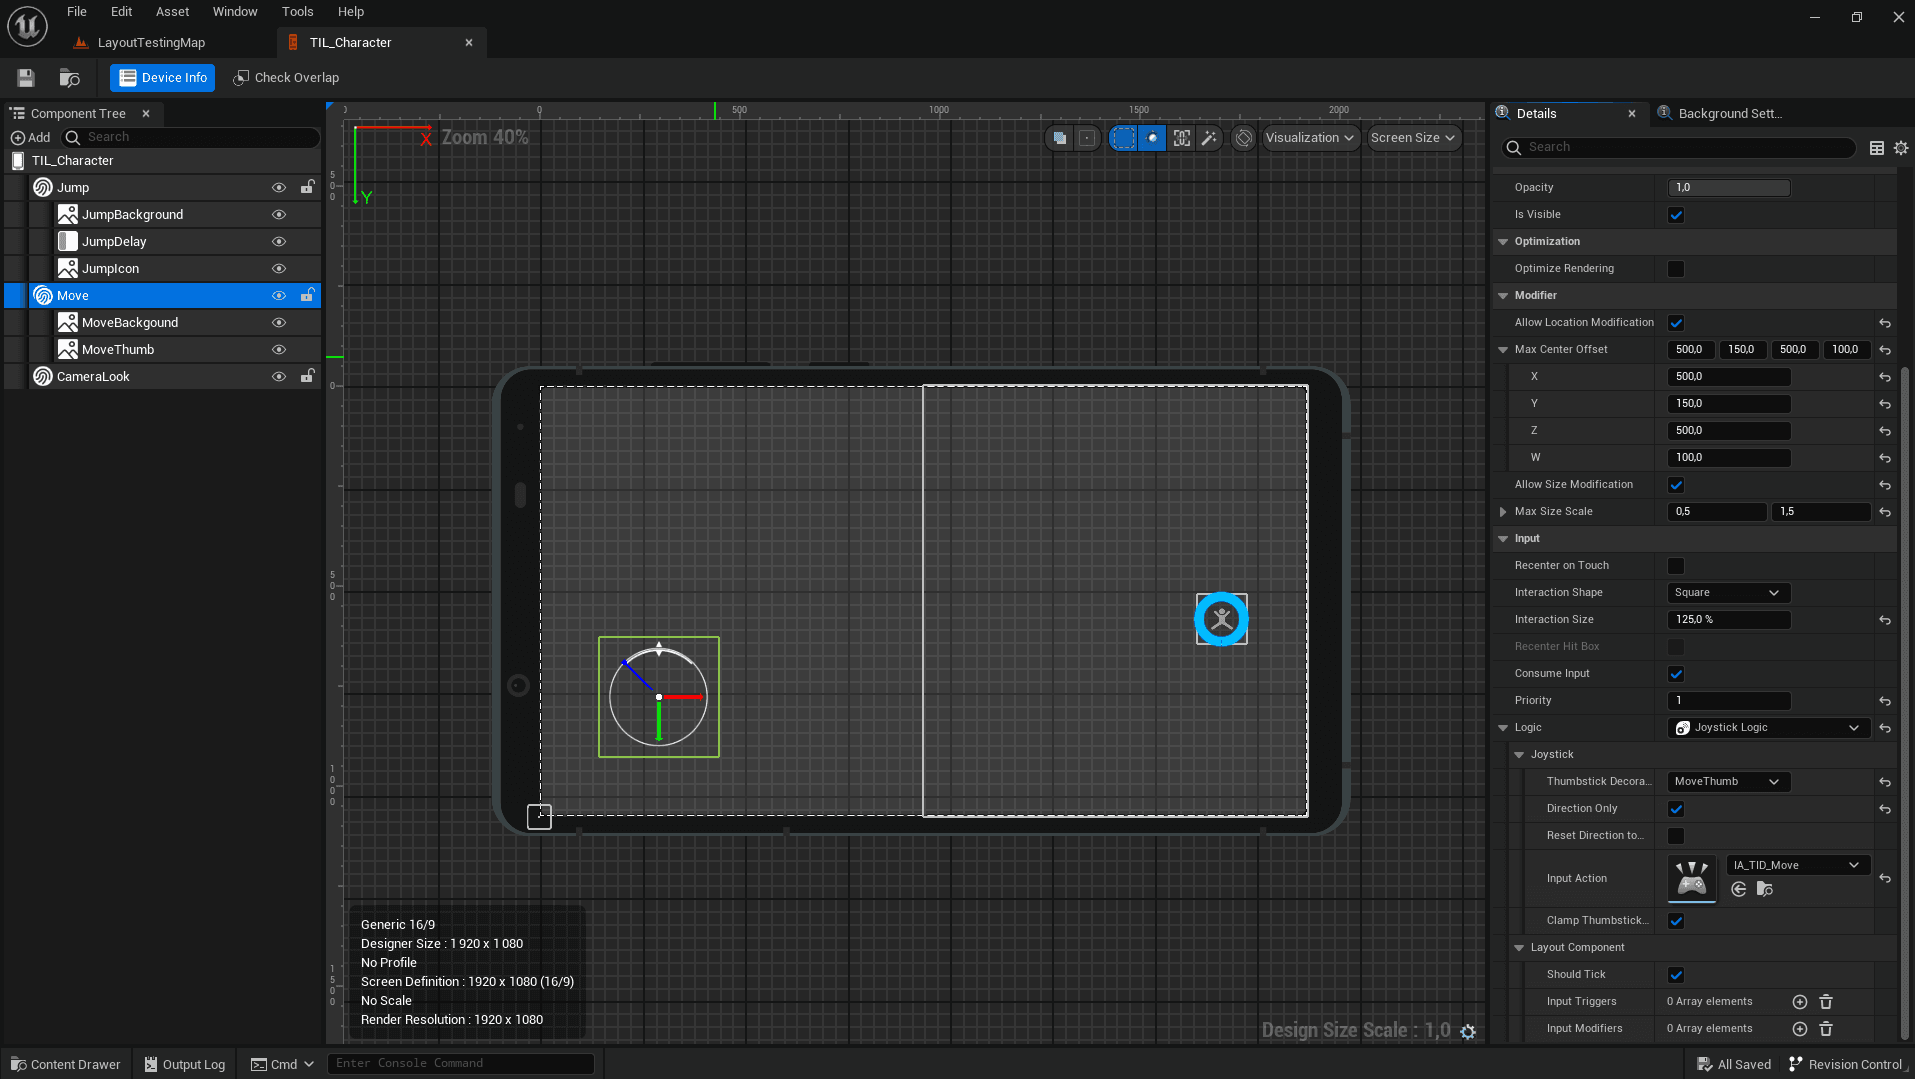Open the Joystick Logic dropdown
1915x1079 pixels.
(1768, 728)
